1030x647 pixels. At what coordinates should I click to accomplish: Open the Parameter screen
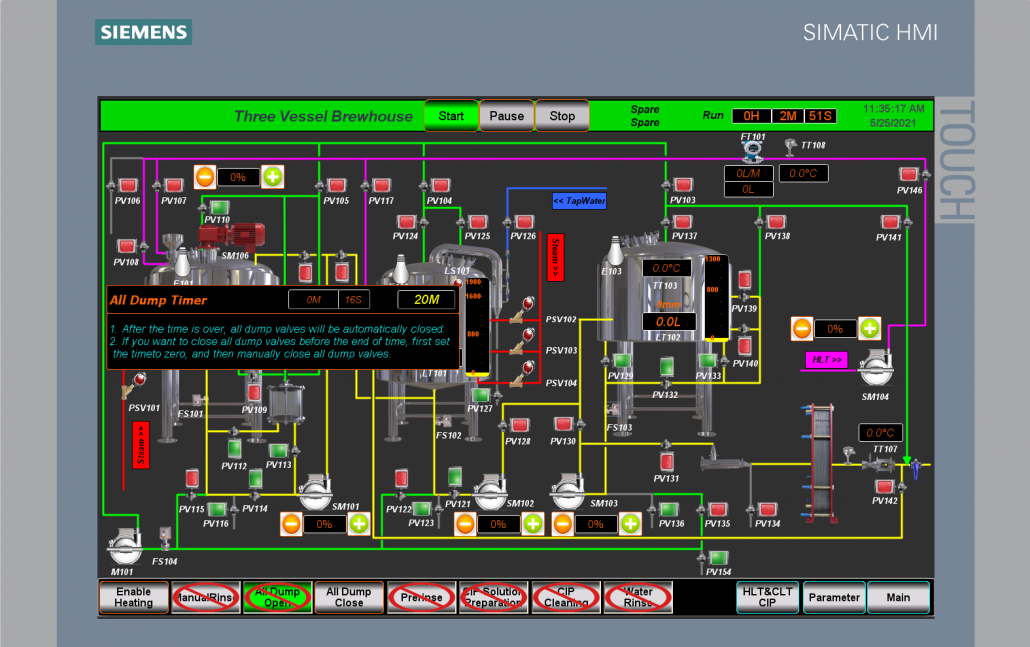(x=834, y=597)
